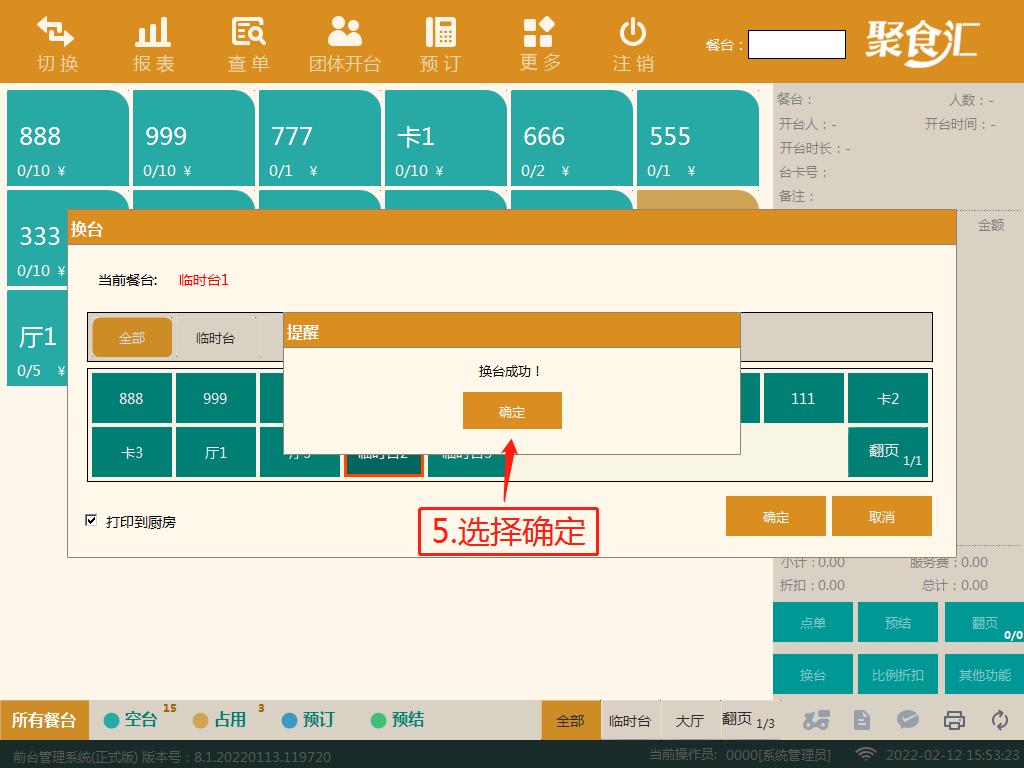Open table tile 777 in main grid
Screen dimensions: 1024x768
coord(320,138)
